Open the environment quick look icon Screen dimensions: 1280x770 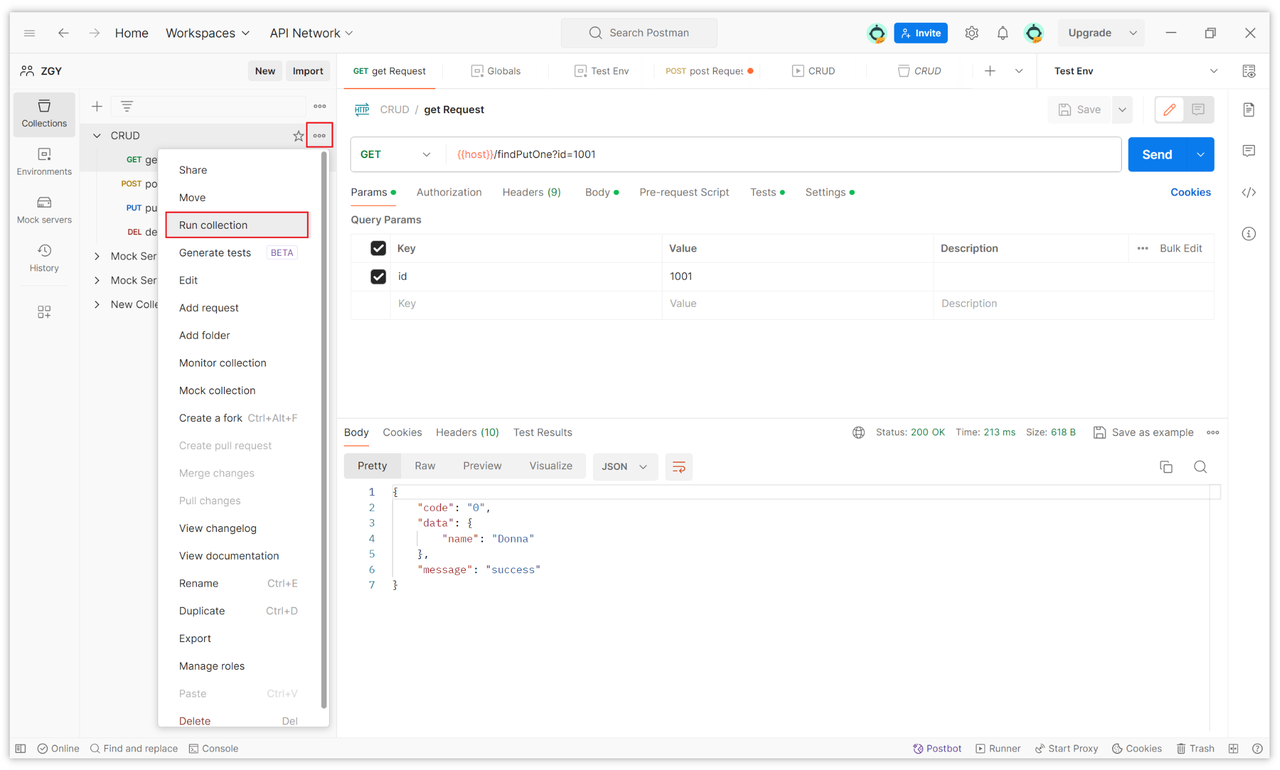[x=1249, y=71]
